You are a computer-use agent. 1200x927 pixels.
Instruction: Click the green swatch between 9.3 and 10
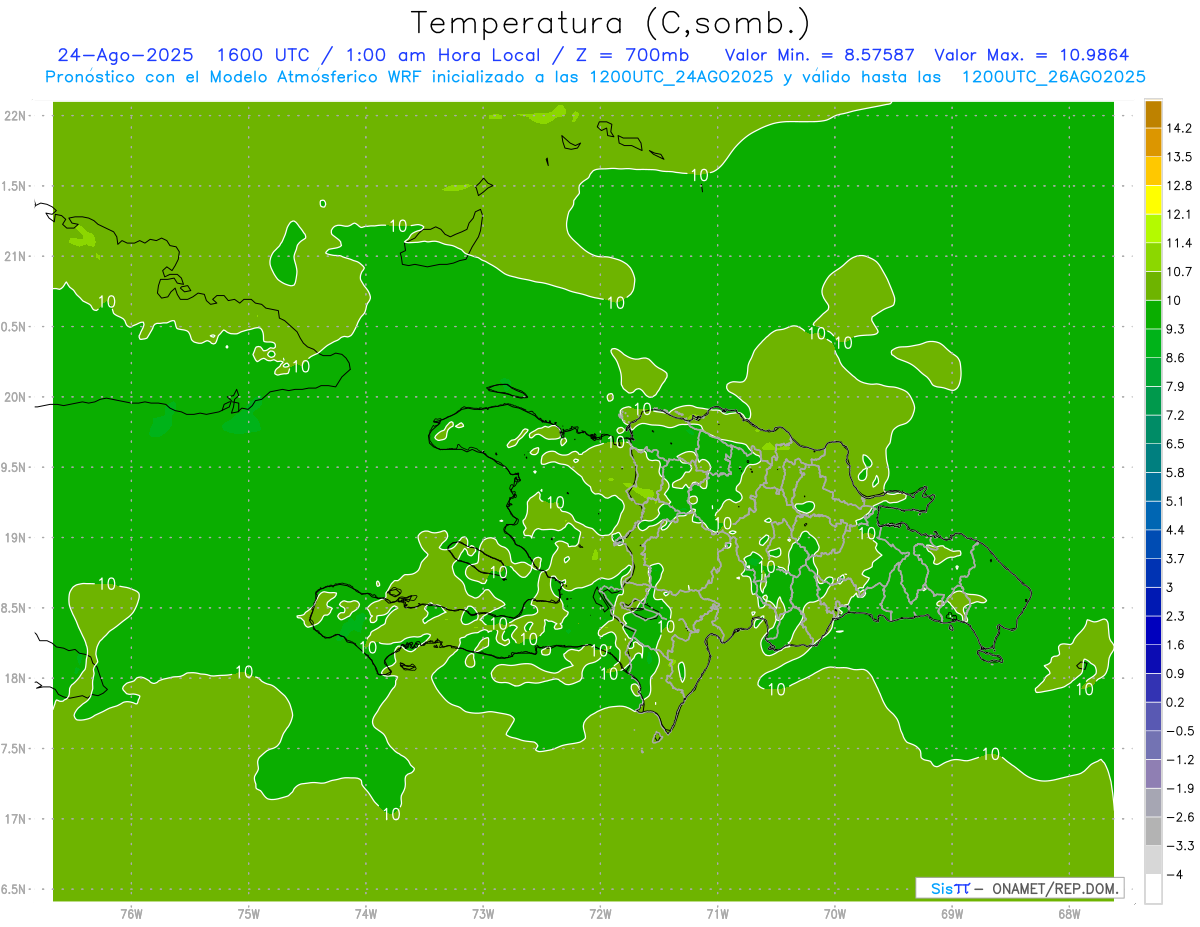tap(1153, 314)
